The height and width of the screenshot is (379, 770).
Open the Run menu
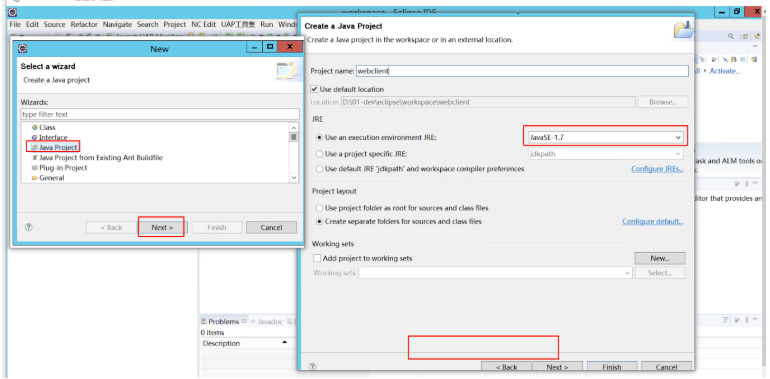pos(267,24)
